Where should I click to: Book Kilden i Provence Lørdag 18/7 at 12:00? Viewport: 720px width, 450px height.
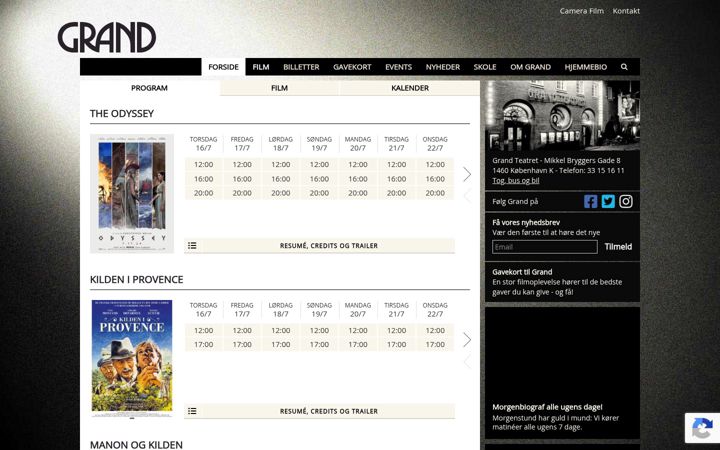281,330
